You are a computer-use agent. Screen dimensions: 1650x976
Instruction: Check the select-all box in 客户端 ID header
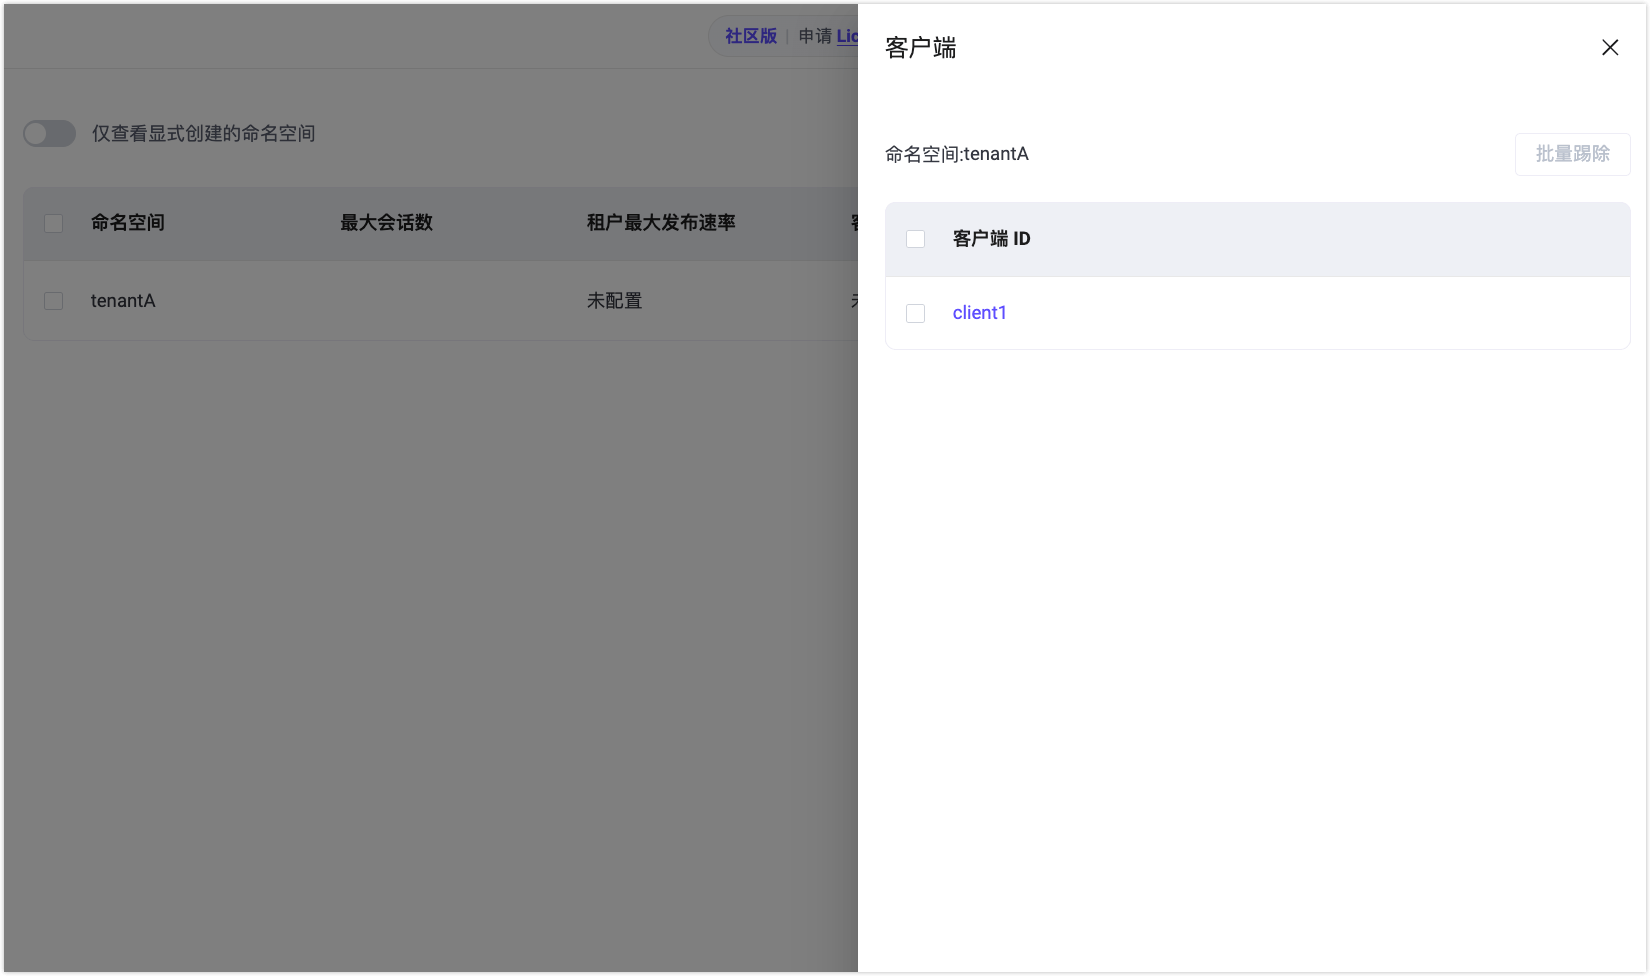coord(915,239)
